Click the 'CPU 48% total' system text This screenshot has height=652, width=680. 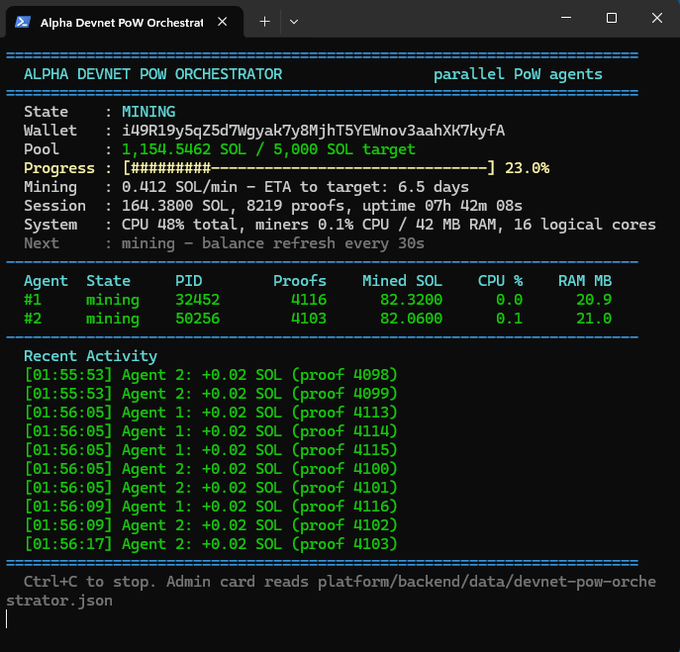[180, 224]
